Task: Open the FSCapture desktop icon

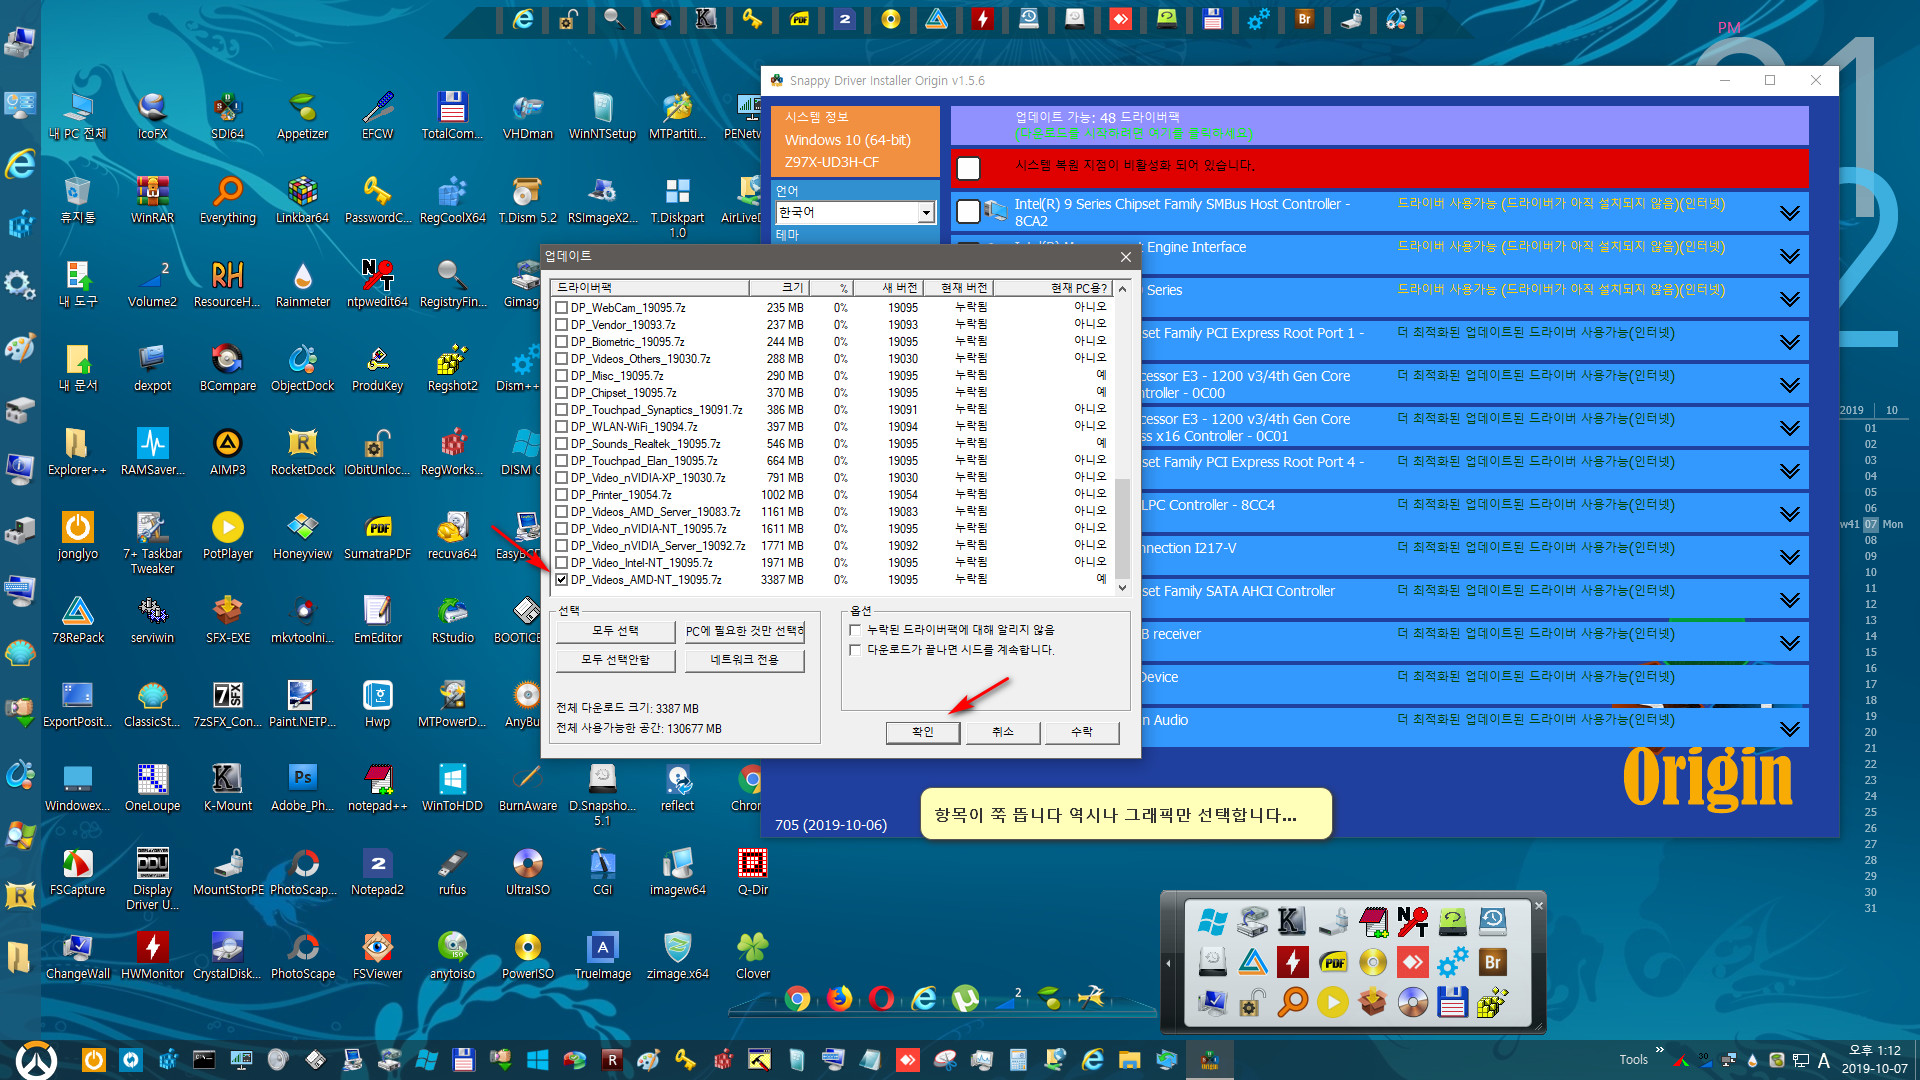Action: click(77, 872)
